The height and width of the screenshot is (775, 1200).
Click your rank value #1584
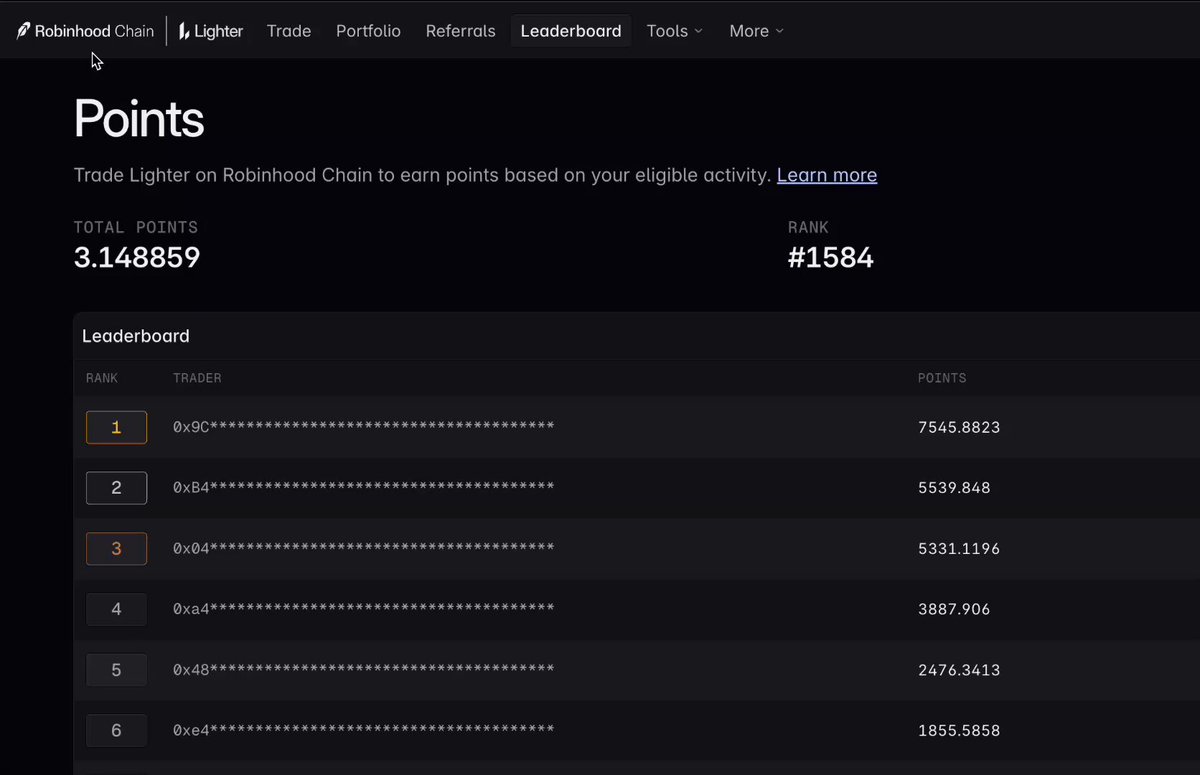831,258
